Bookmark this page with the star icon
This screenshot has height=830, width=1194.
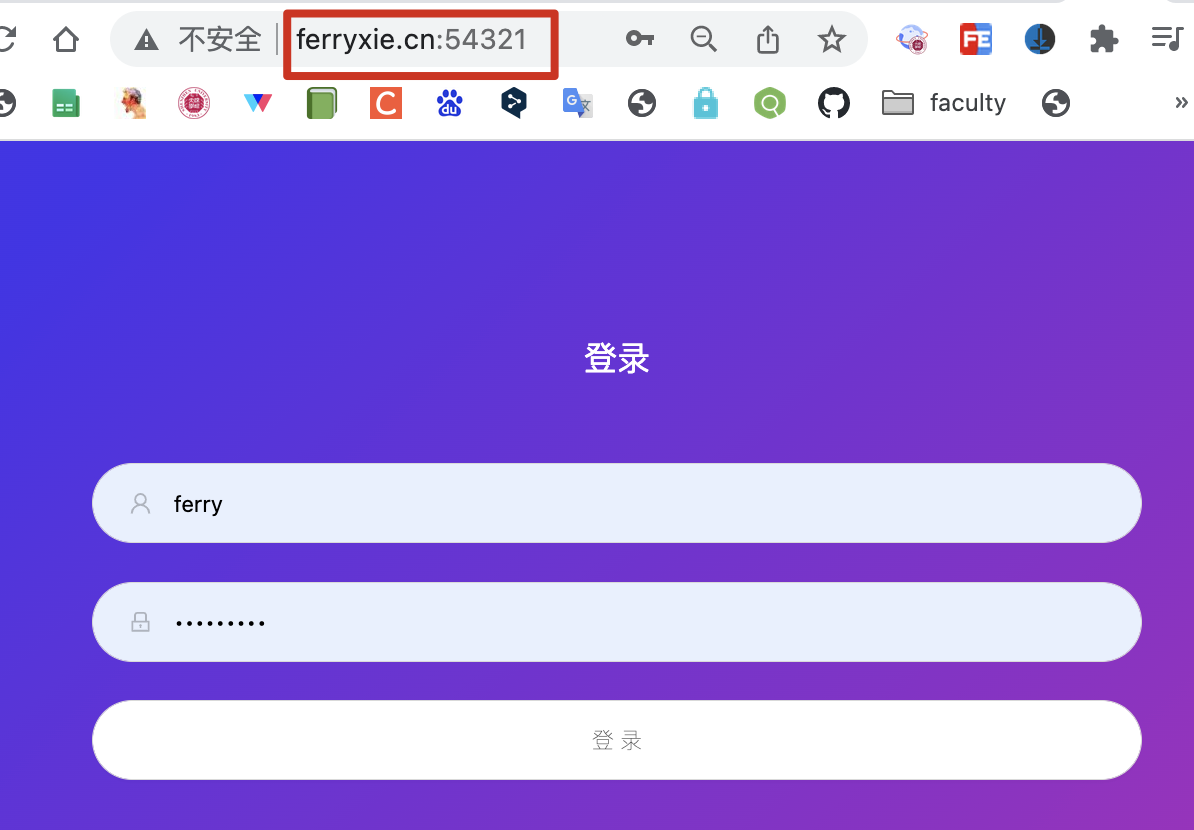831,40
